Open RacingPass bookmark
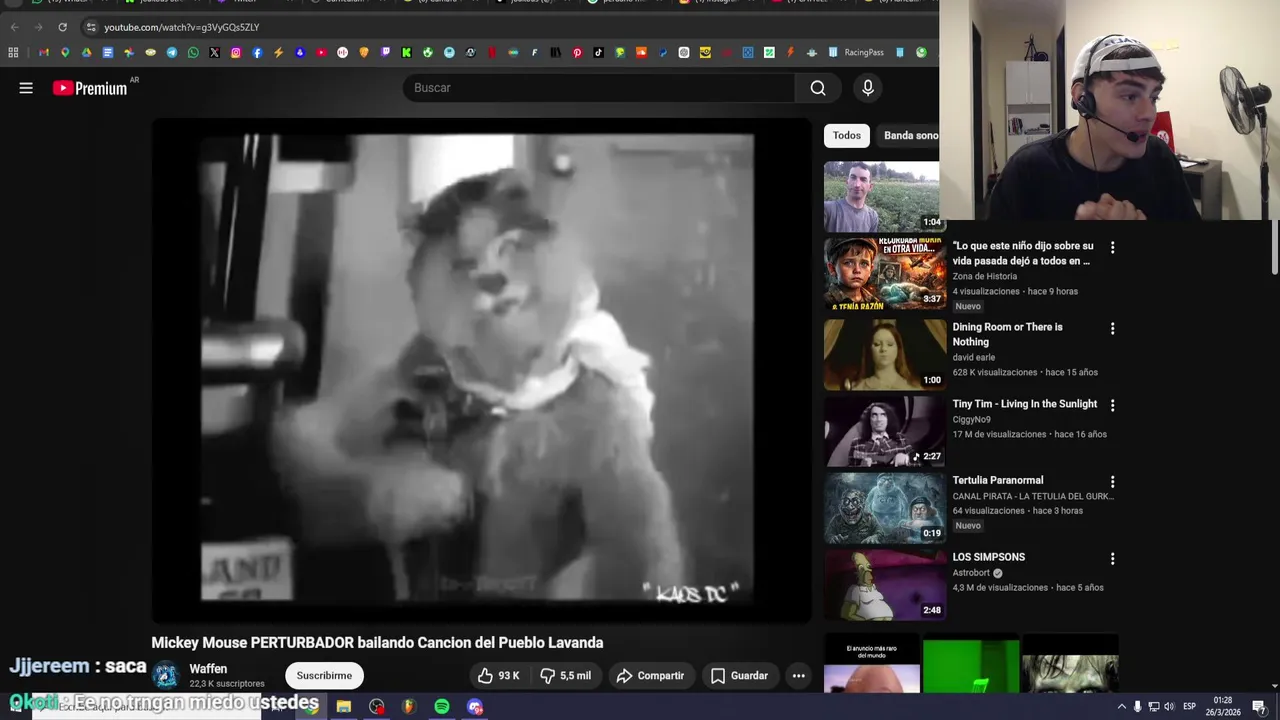 click(855, 52)
